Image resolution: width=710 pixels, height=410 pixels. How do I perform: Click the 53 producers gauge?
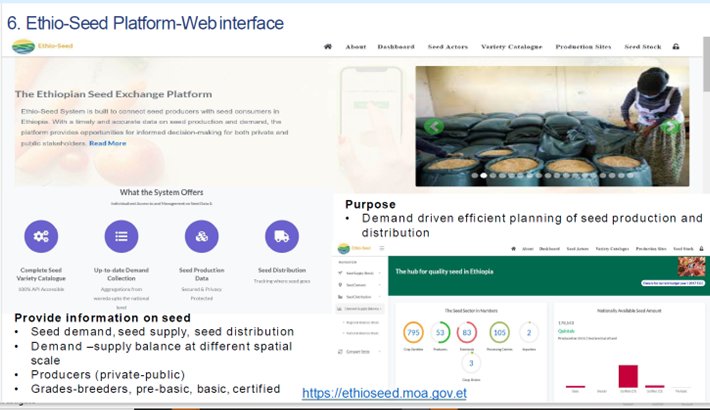440,333
